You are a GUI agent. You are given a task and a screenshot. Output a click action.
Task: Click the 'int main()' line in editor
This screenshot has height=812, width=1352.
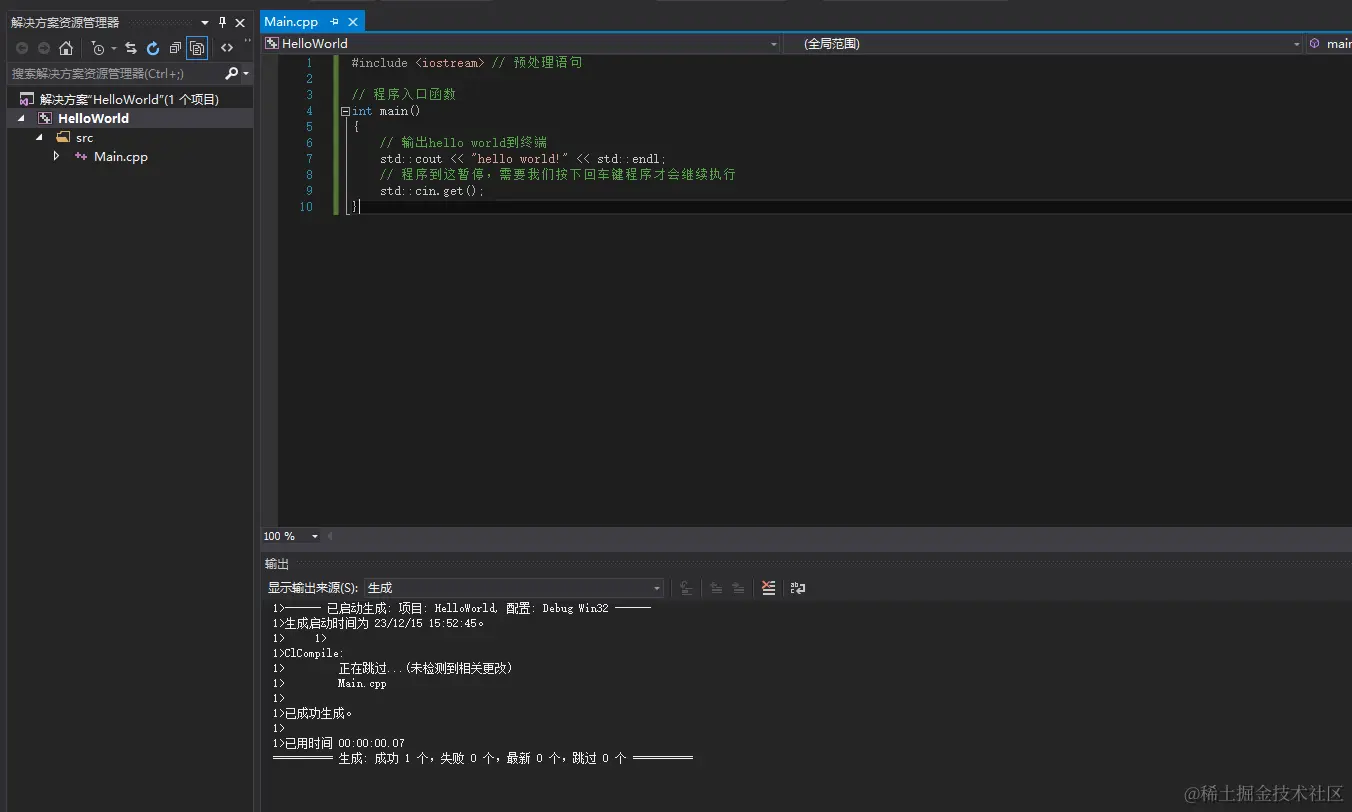(386, 111)
